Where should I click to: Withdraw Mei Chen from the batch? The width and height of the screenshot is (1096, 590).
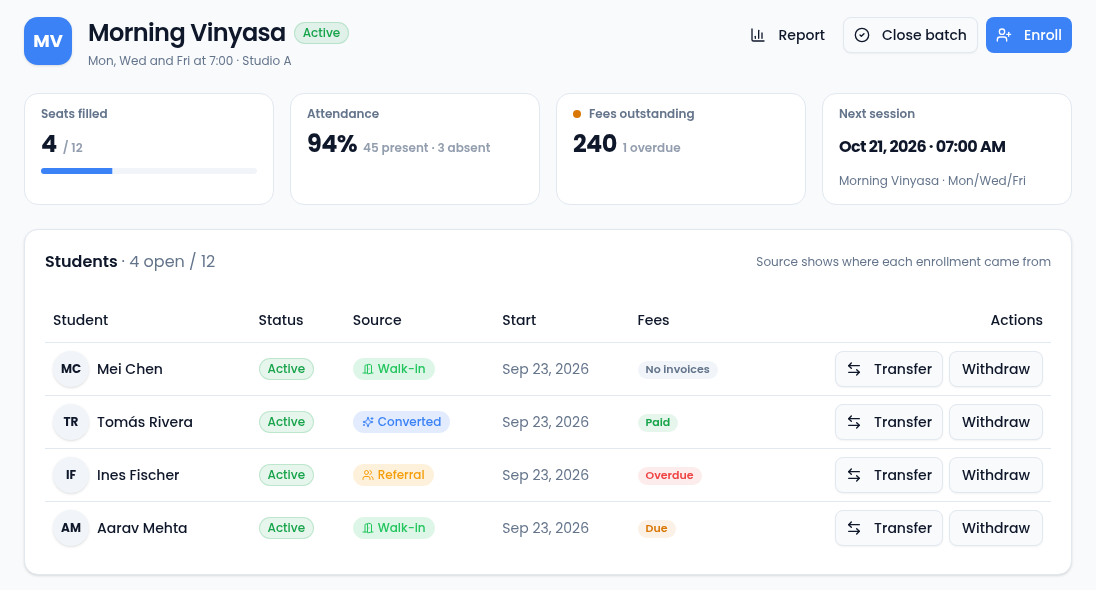coord(995,369)
